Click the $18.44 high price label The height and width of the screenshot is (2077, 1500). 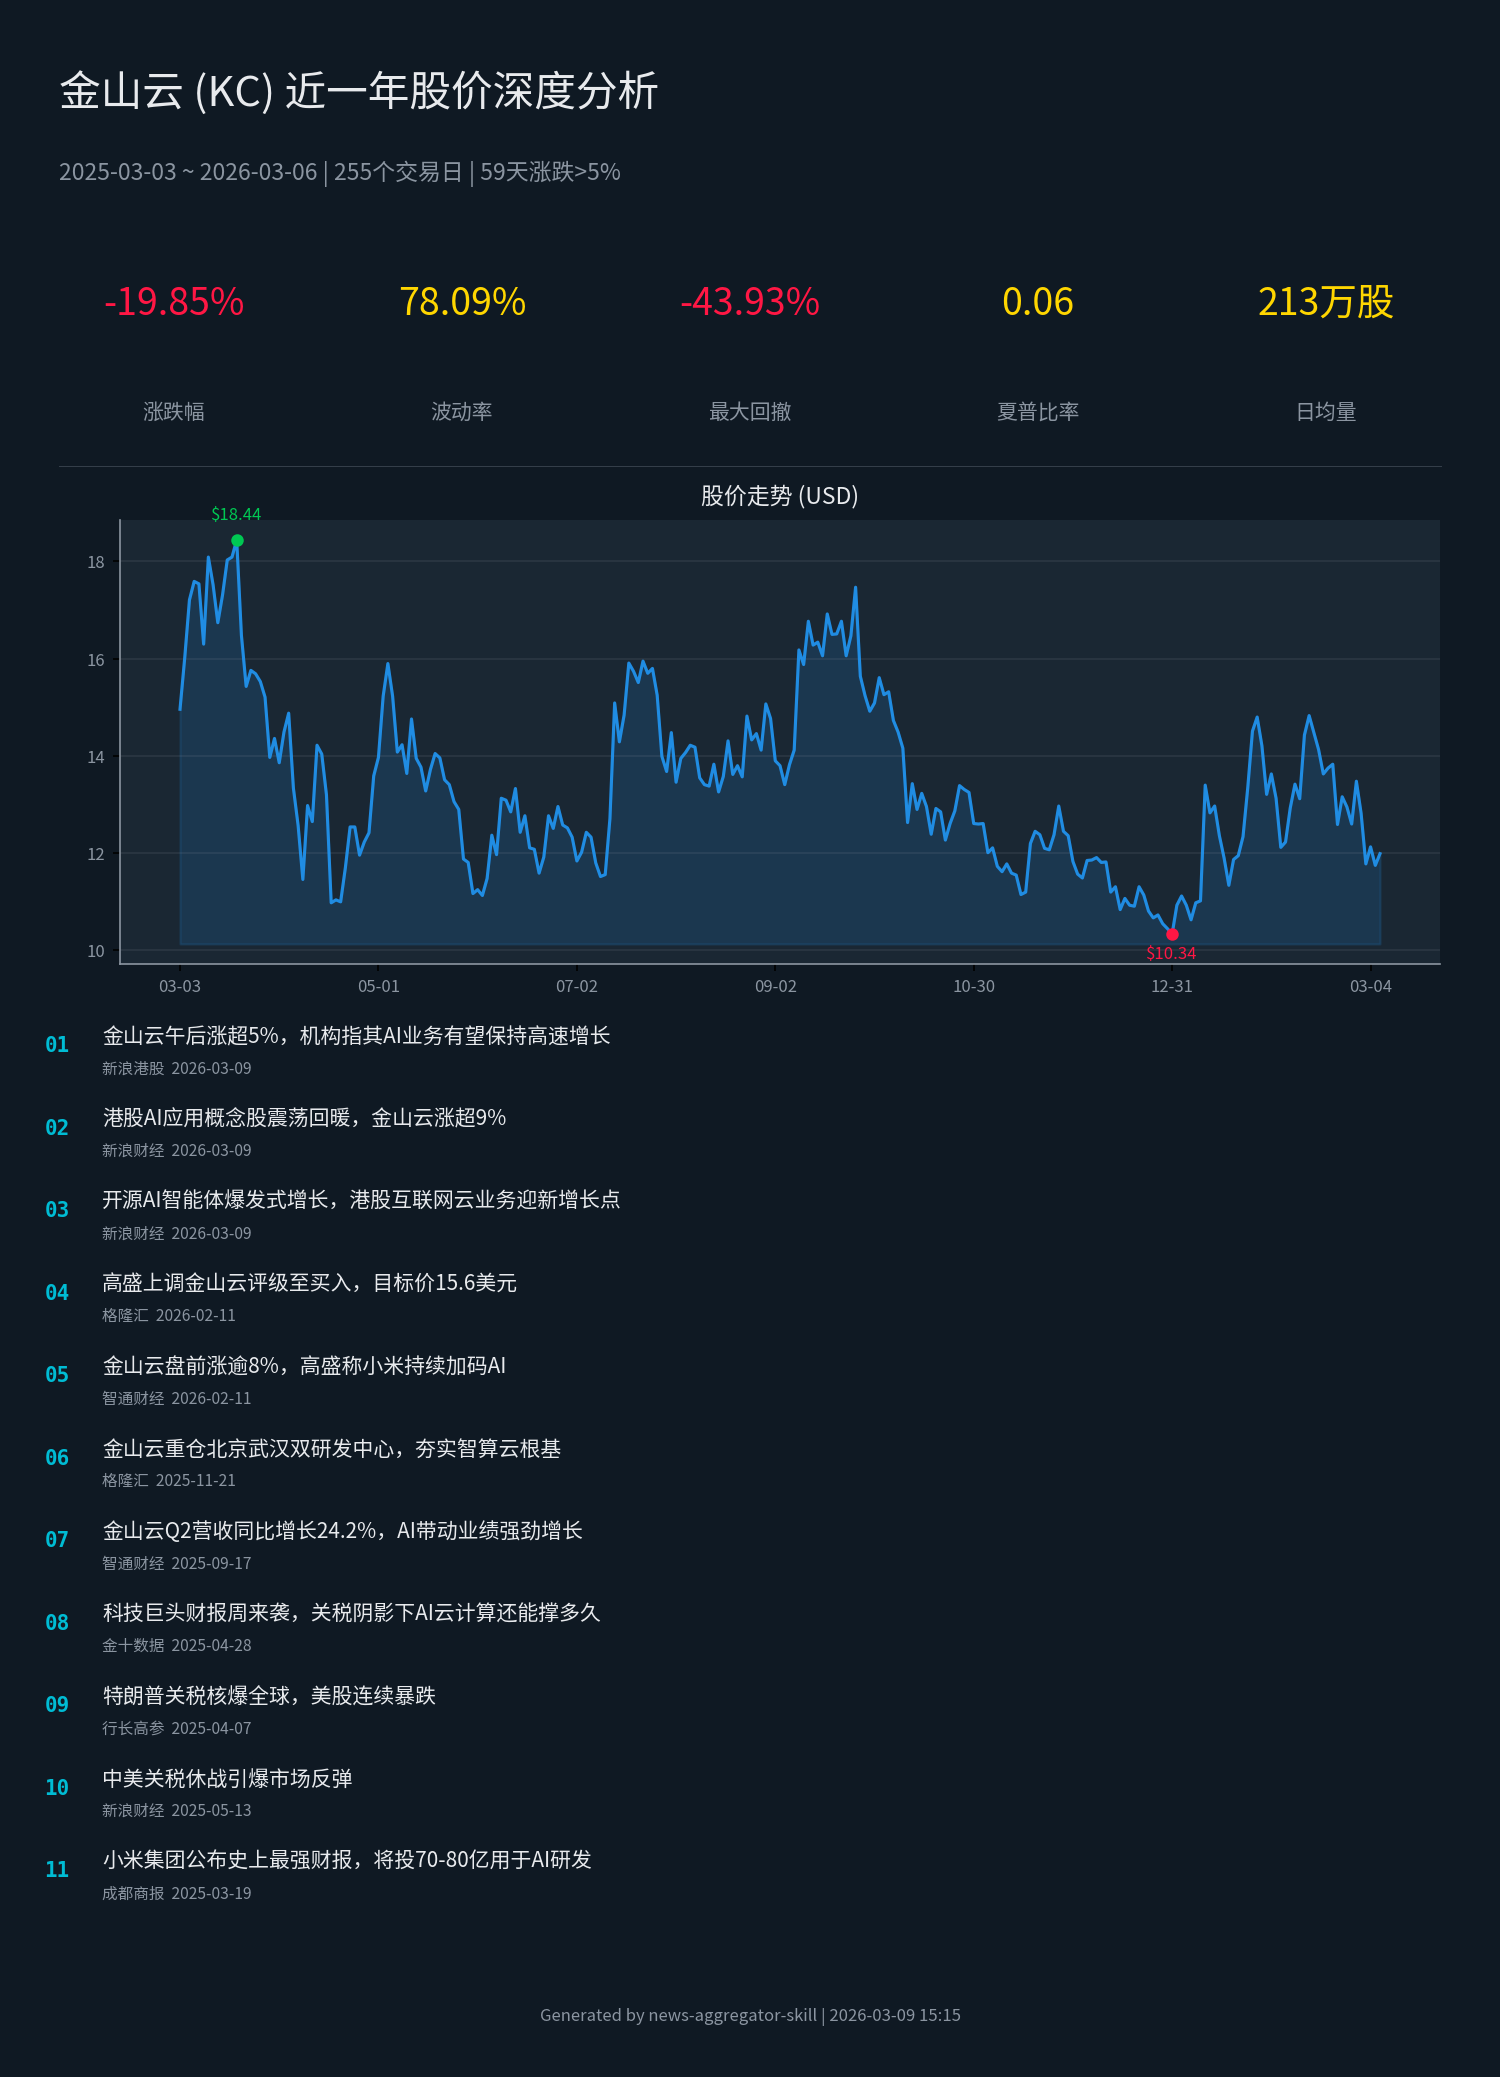point(236,515)
